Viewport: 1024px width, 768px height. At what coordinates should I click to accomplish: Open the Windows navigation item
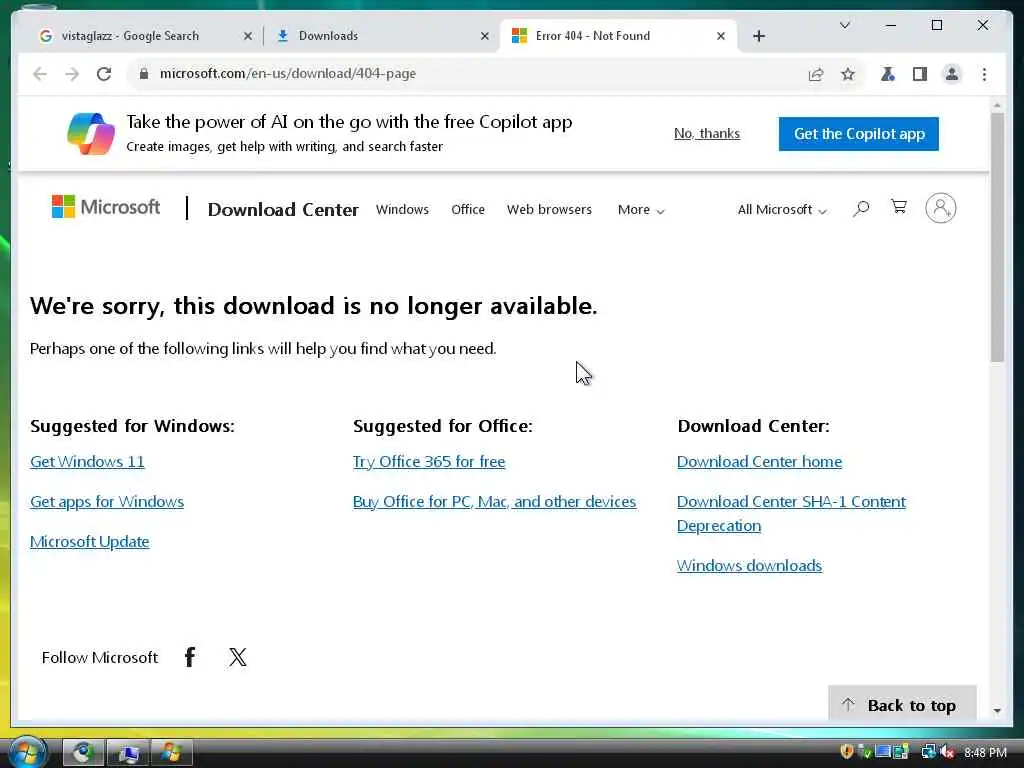pyautogui.click(x=402, y=210)
